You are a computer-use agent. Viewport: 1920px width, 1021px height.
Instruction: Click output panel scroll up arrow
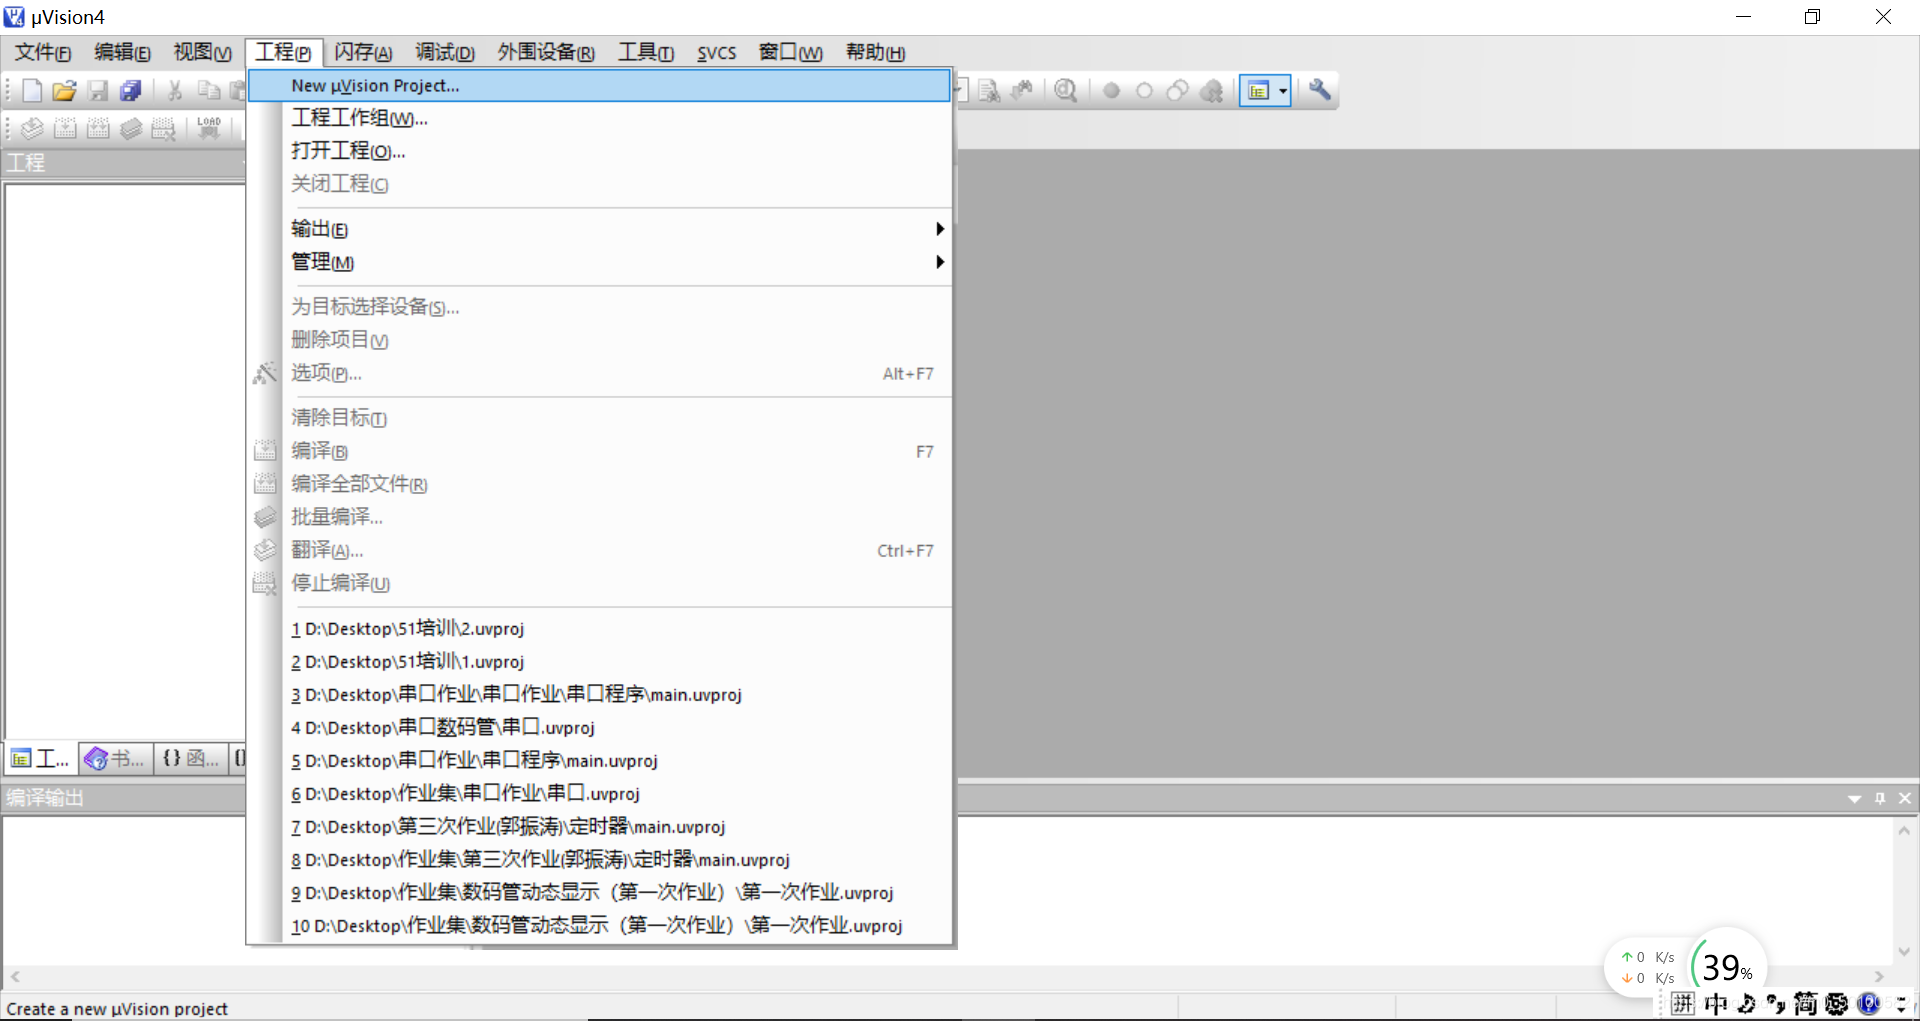(x=1904, y=830)
